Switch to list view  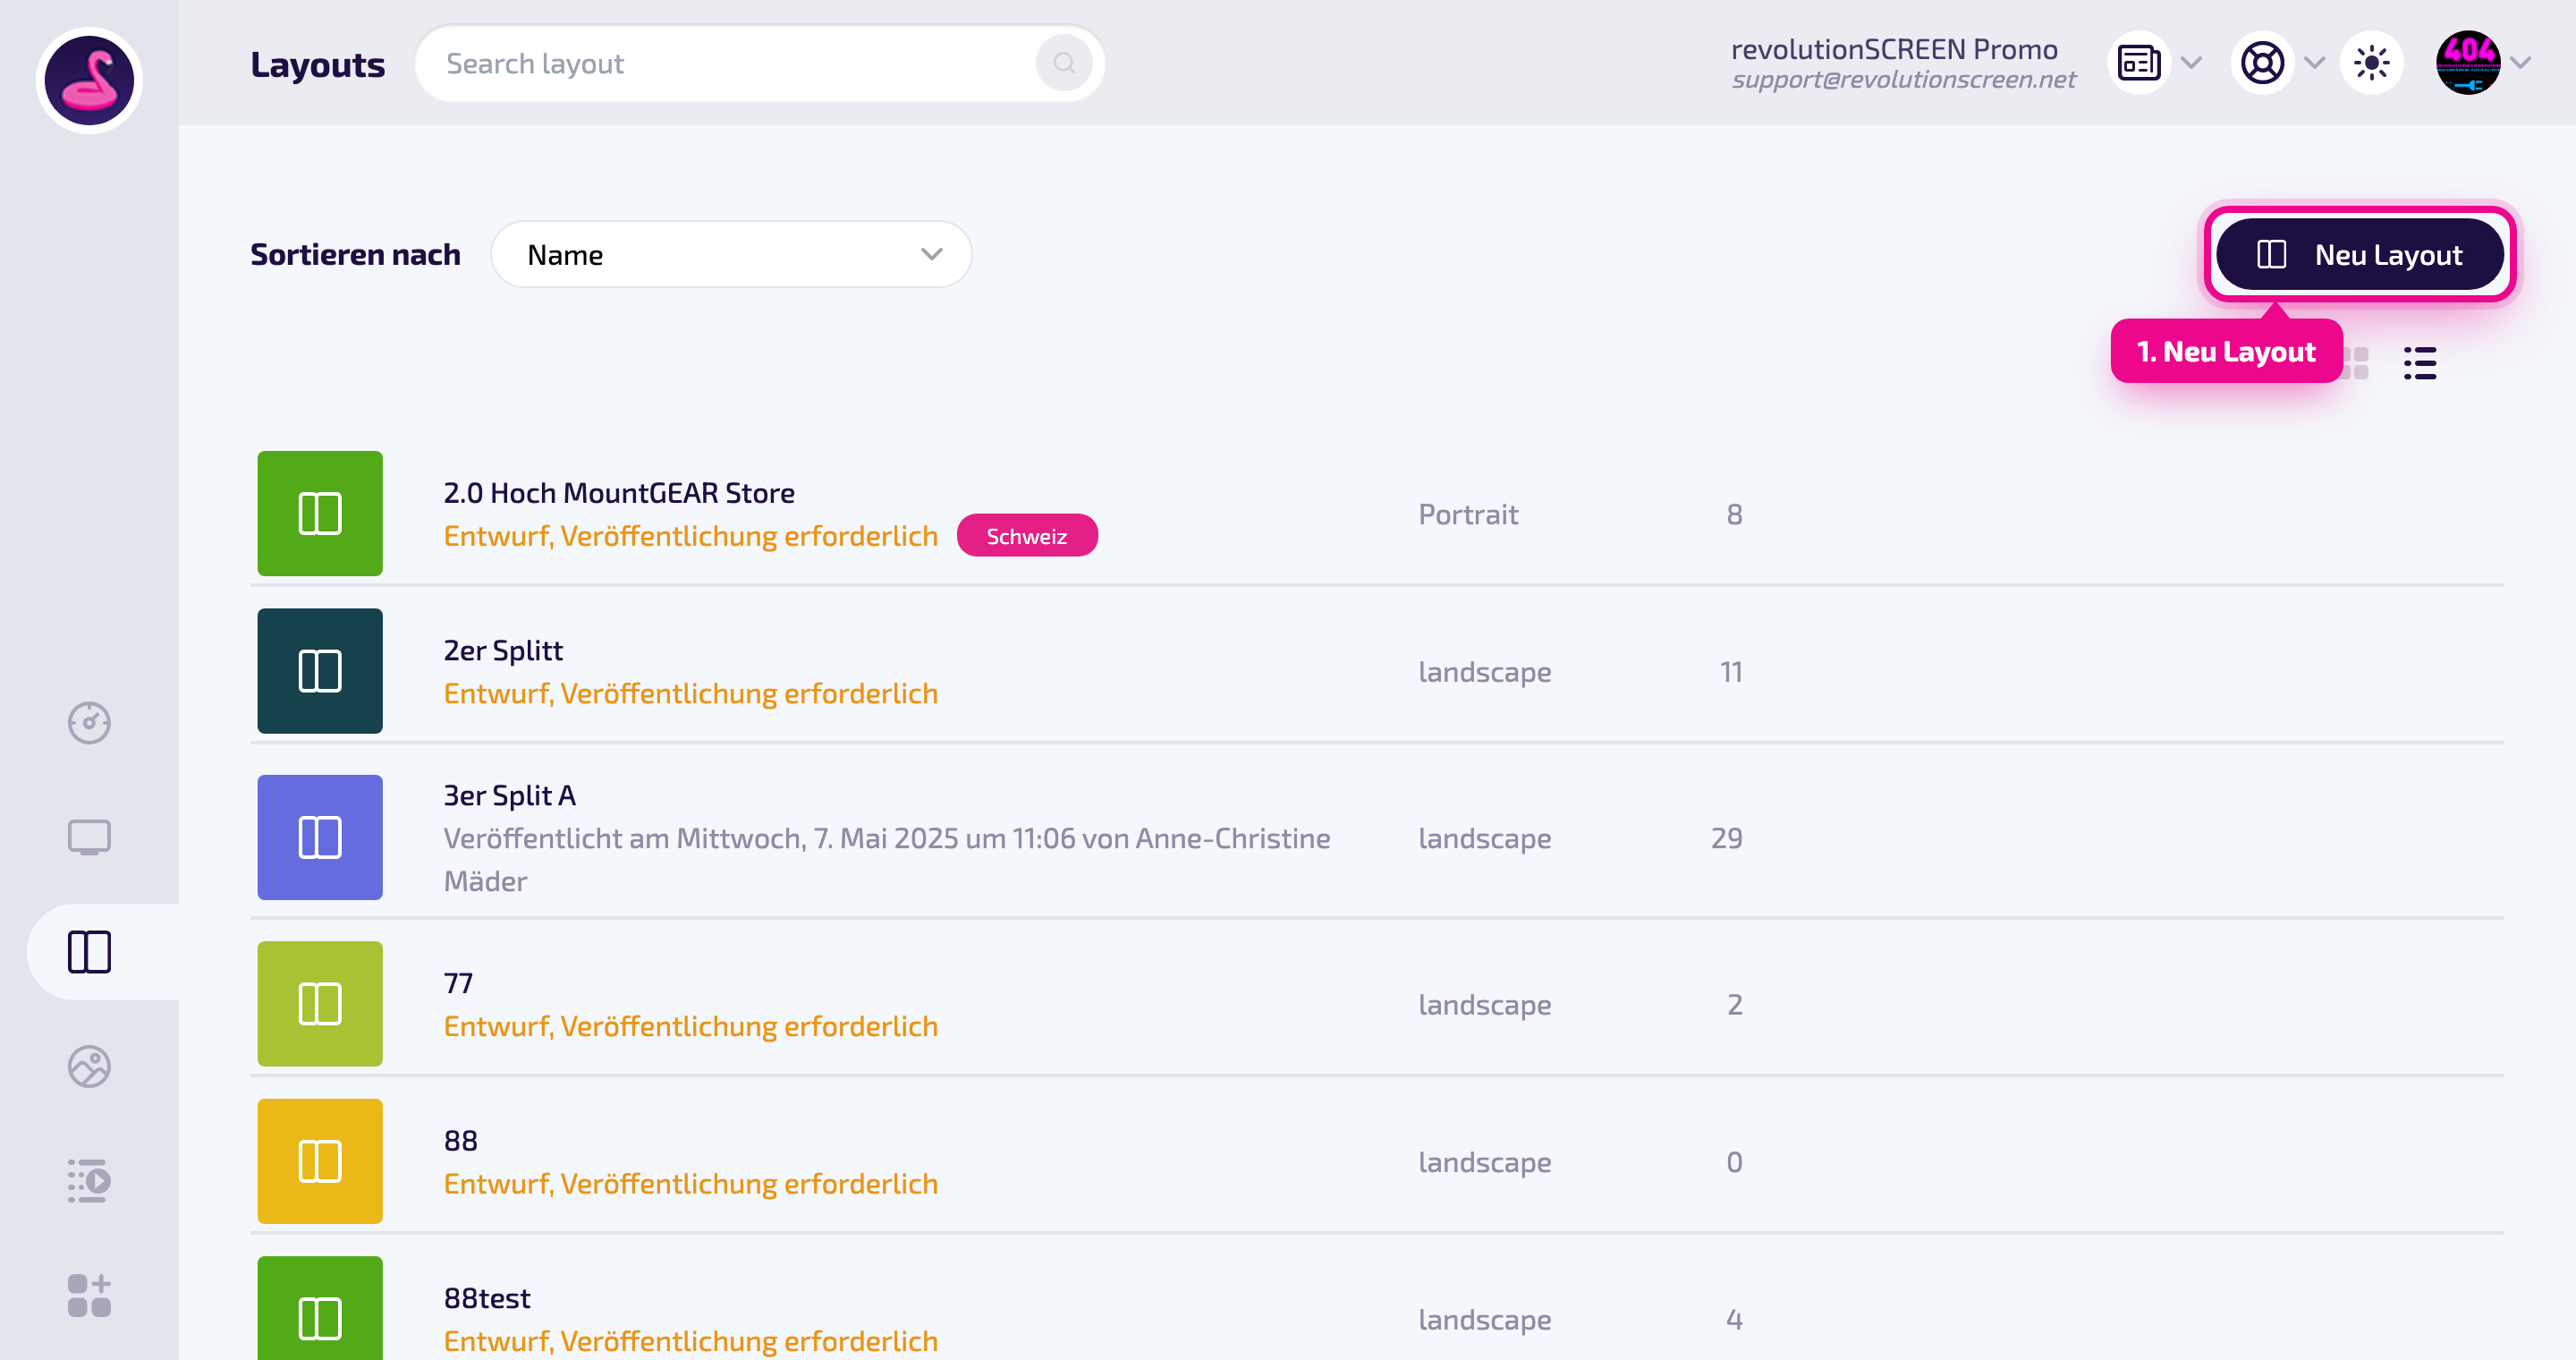[x=2419, y=363]
